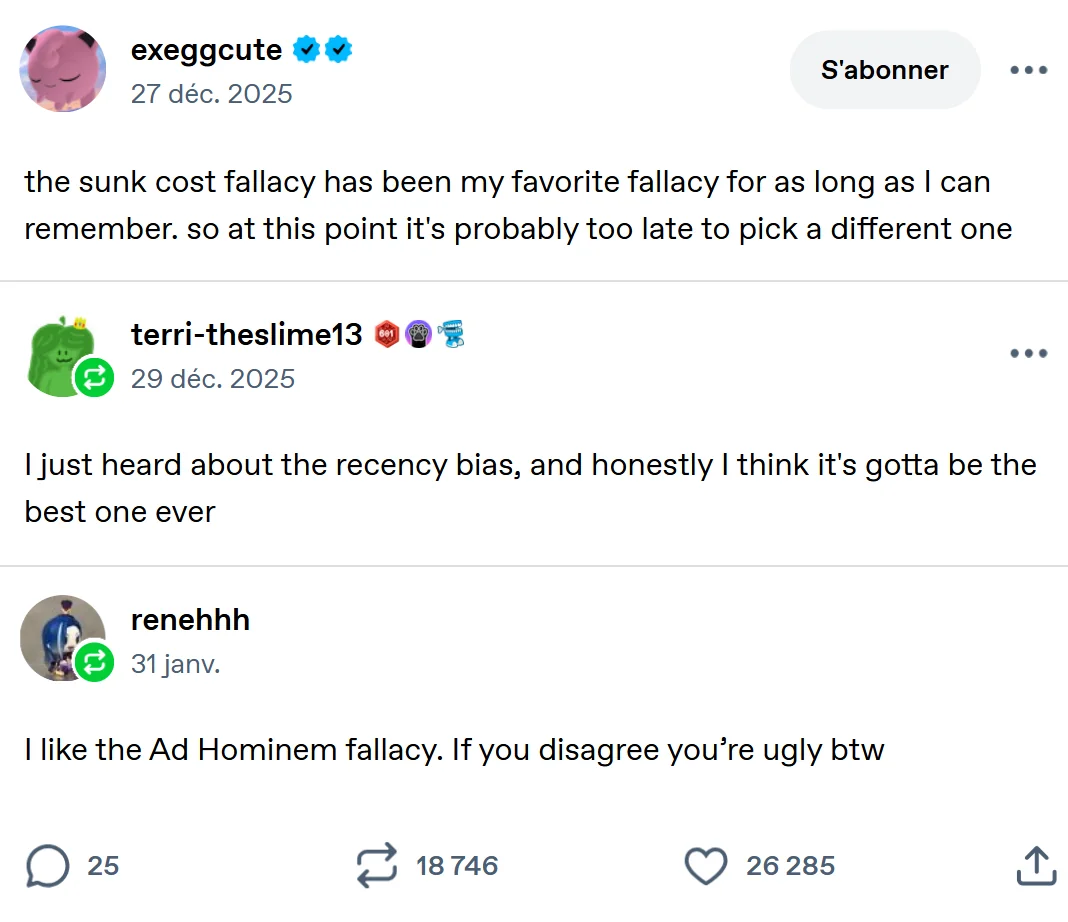Select the purple paw print badge
This screenshot has width=1068, height=922.
(418, 332)
